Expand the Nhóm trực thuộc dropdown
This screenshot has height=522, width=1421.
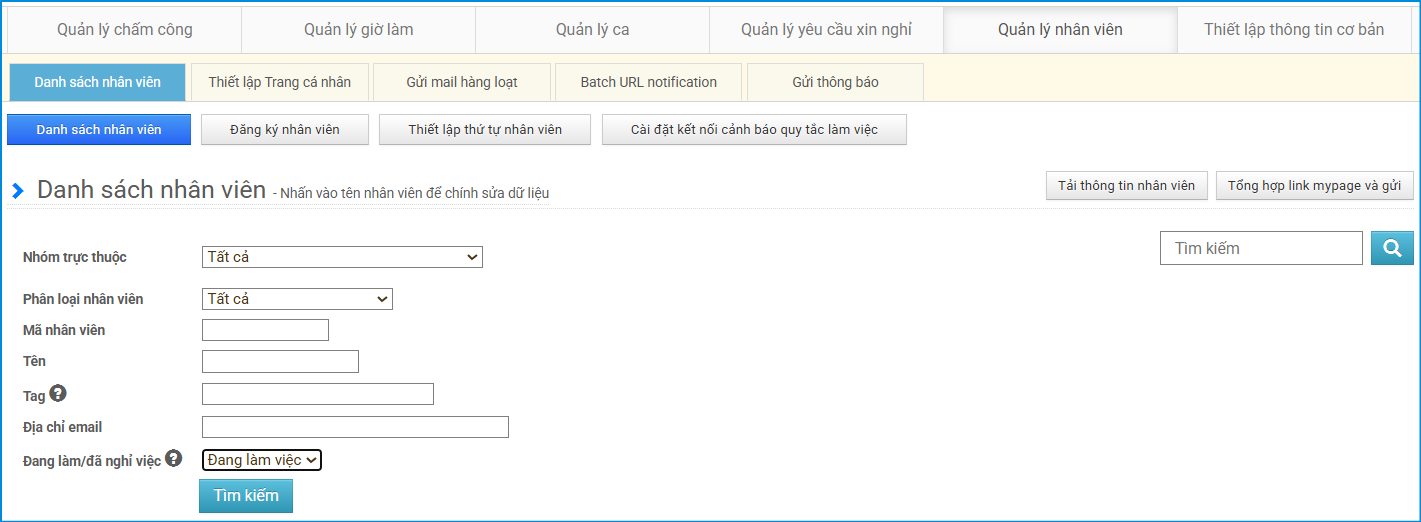pyautogui.click(x=342, y=257)
